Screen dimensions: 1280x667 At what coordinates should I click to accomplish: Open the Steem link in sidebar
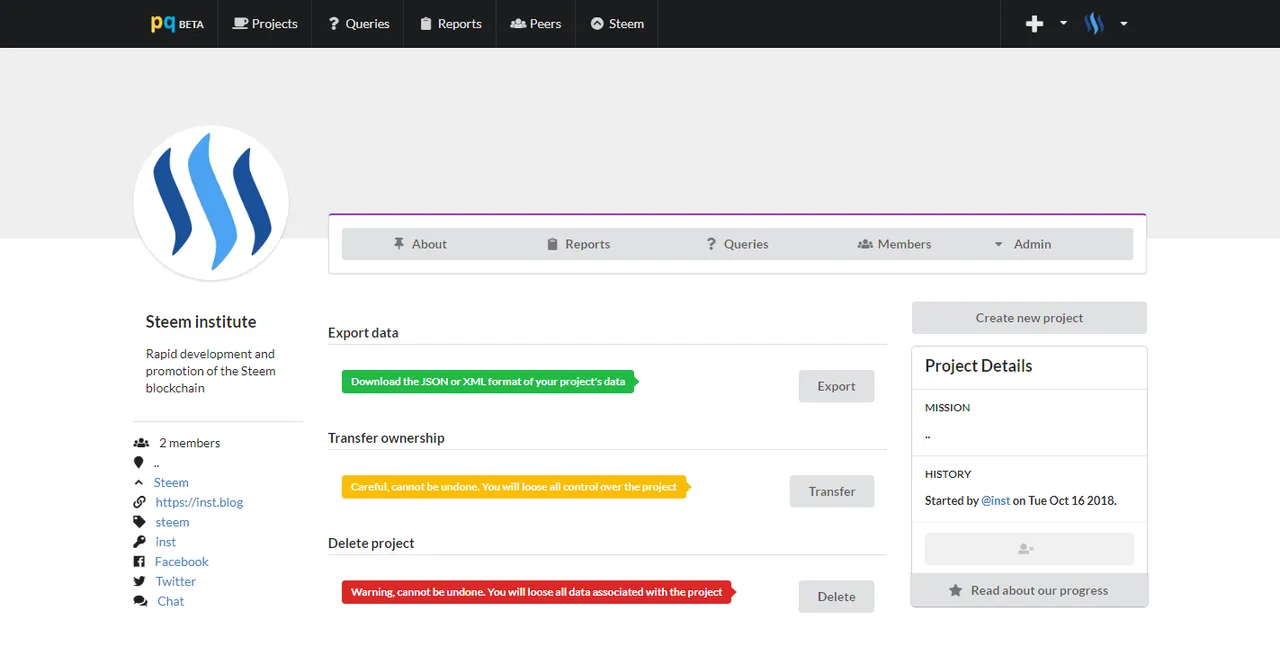171,482
